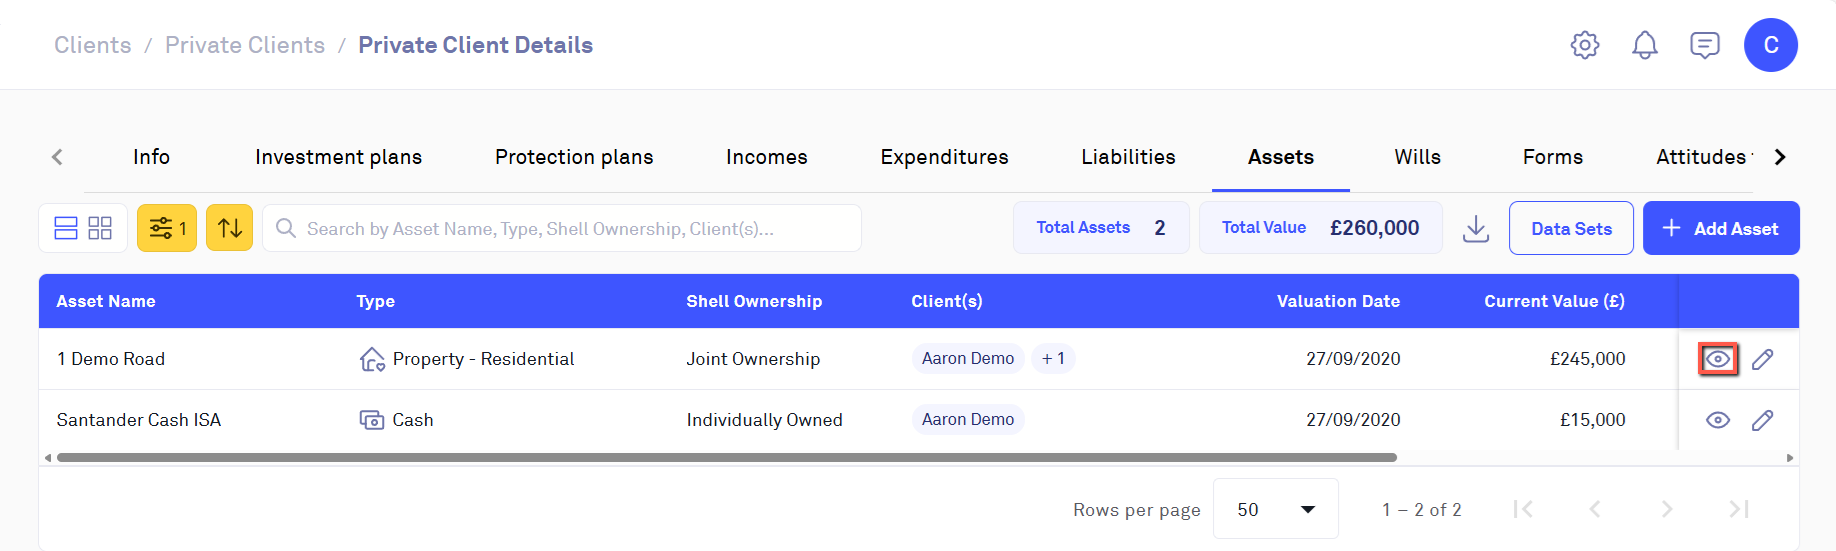View the Santander Cash ISA details
The image size is (1836, 551).
1718,420
